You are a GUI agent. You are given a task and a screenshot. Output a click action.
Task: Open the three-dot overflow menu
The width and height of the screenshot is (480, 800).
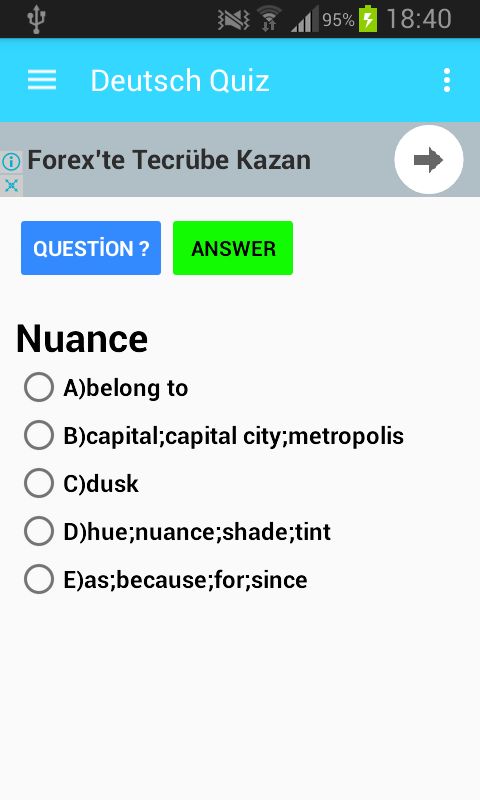pos(447,80)
